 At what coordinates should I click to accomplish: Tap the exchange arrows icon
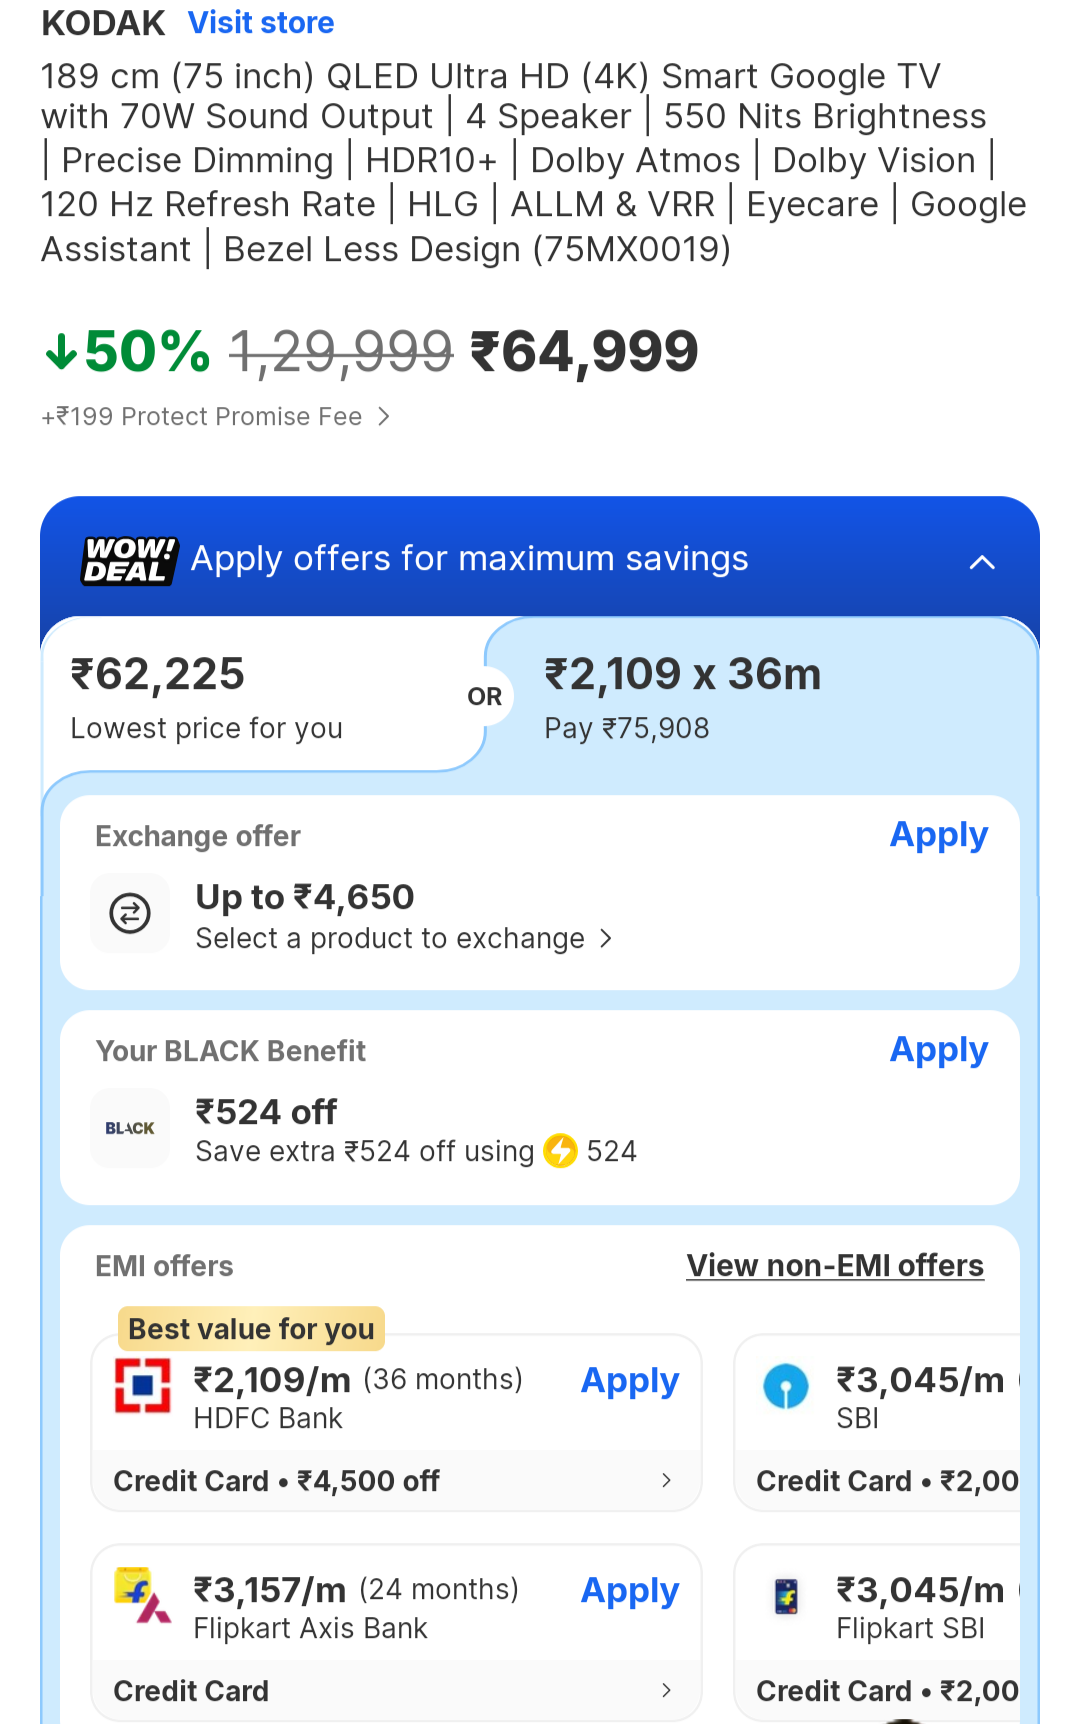click(x=130, y=913)
